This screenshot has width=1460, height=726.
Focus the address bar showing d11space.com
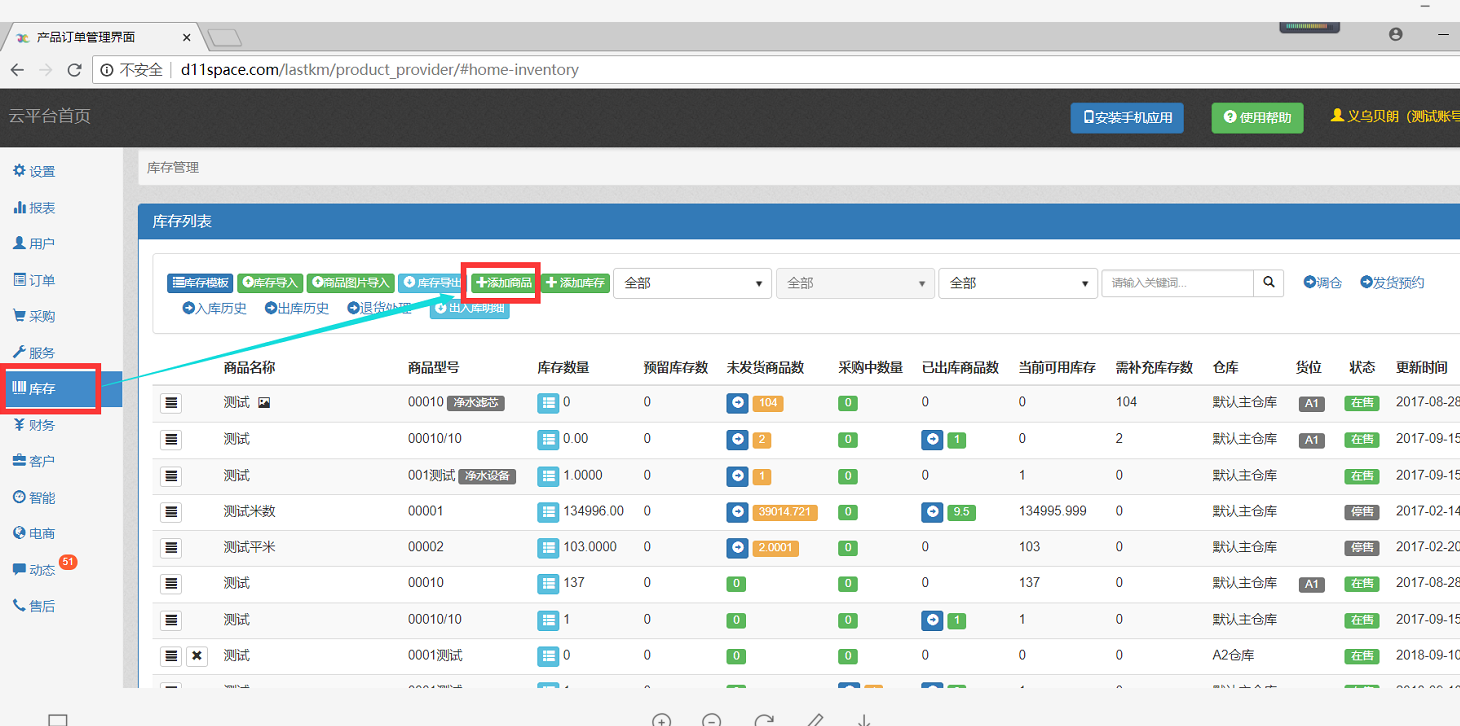pos(775,70)
